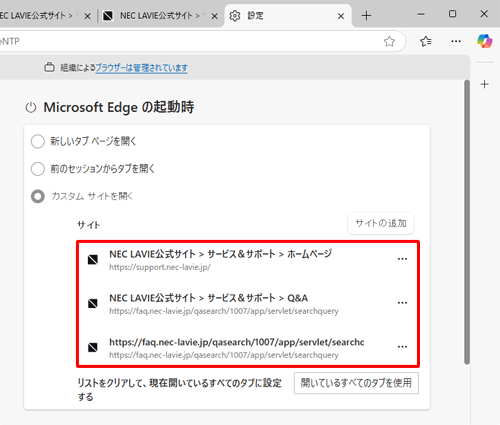Image resolution: width=500 pixels, height=425 pixels.
Task: Select カスタム サイトを開く radio option
Action: point(38,196)
